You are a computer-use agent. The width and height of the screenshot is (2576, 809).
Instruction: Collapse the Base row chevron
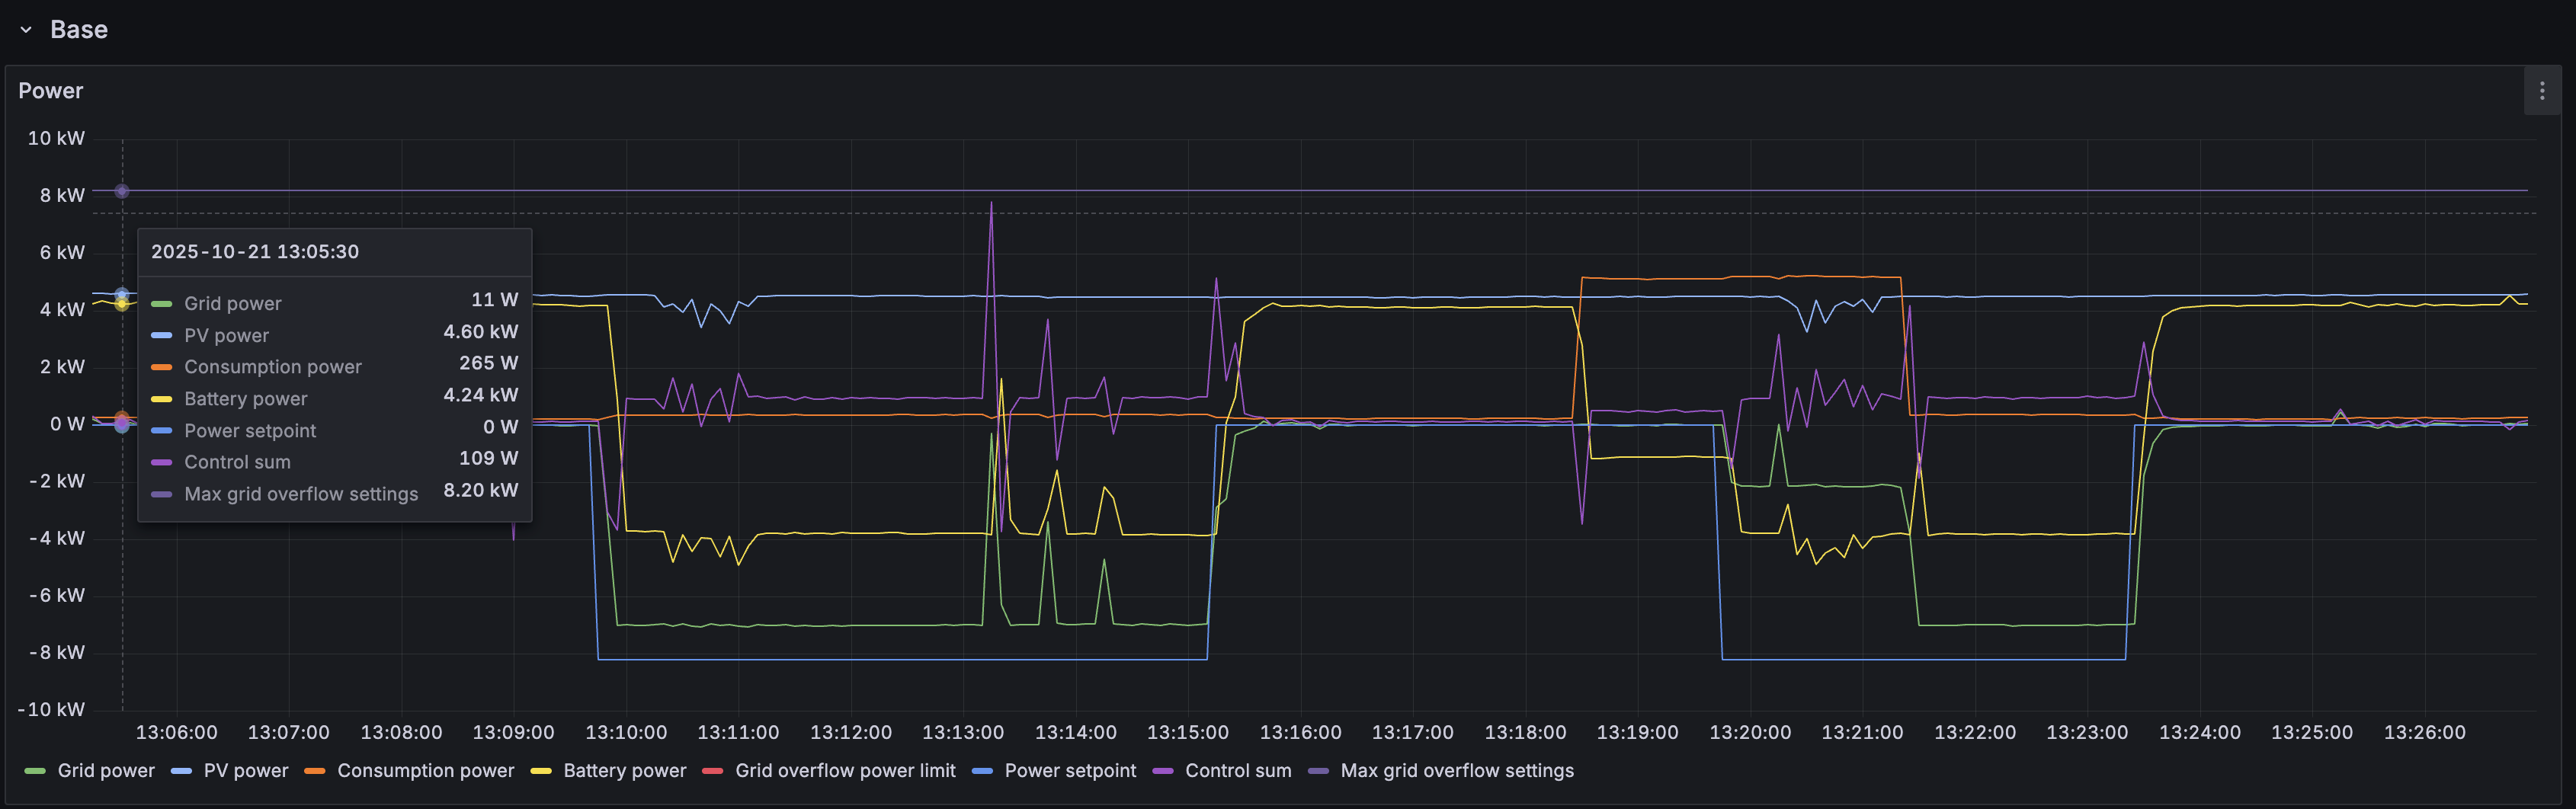pos(26,30)
